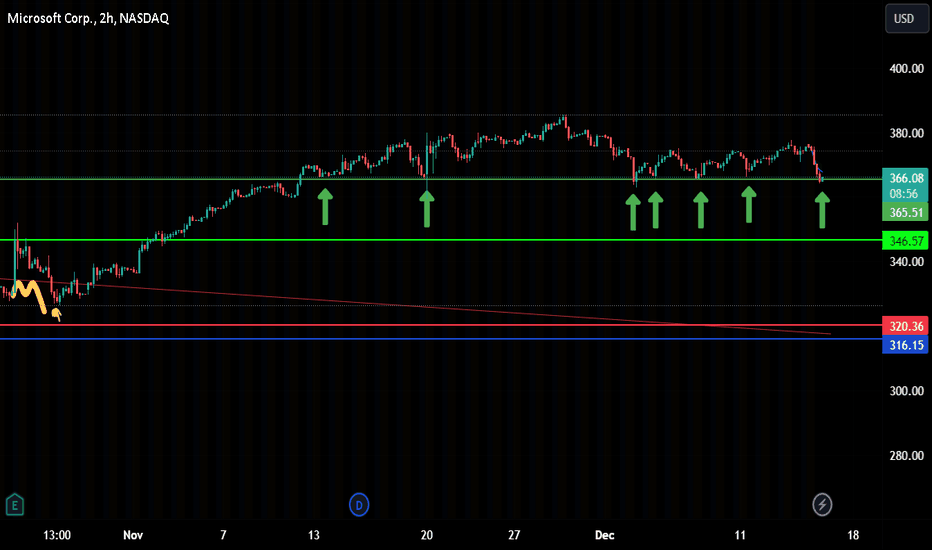The height and width of the screenshot is (550, 932).
Task: Click the 20 date label on time axis
Action: (x=427, y=535)
